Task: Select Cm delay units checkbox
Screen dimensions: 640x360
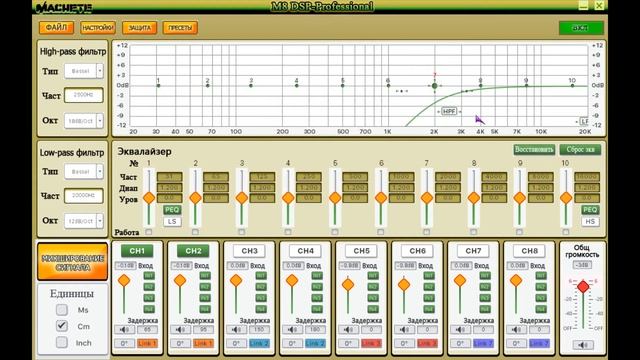Action: pos(62,326)
